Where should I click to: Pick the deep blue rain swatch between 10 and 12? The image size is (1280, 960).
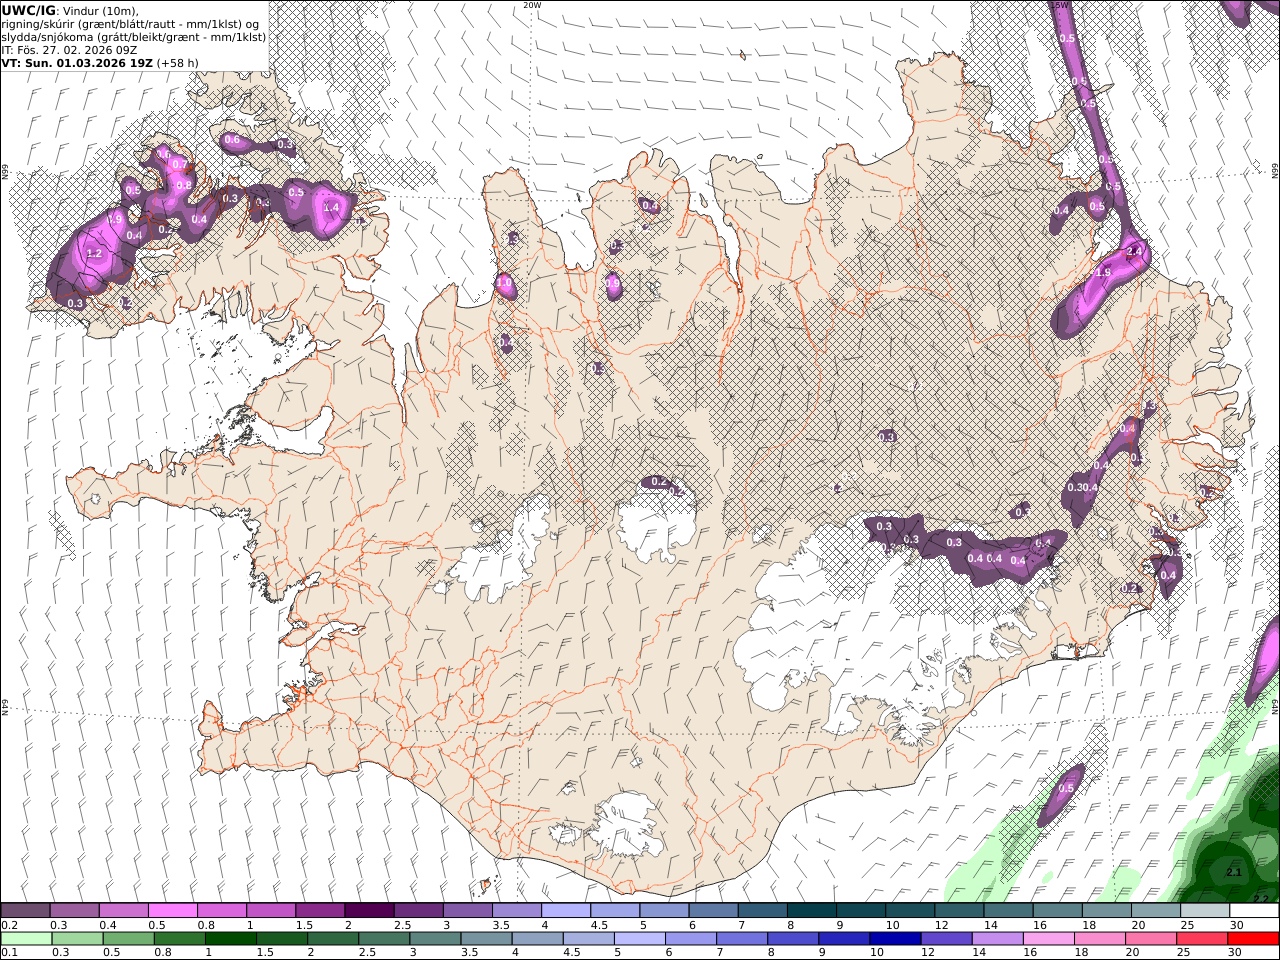[894, 939]
